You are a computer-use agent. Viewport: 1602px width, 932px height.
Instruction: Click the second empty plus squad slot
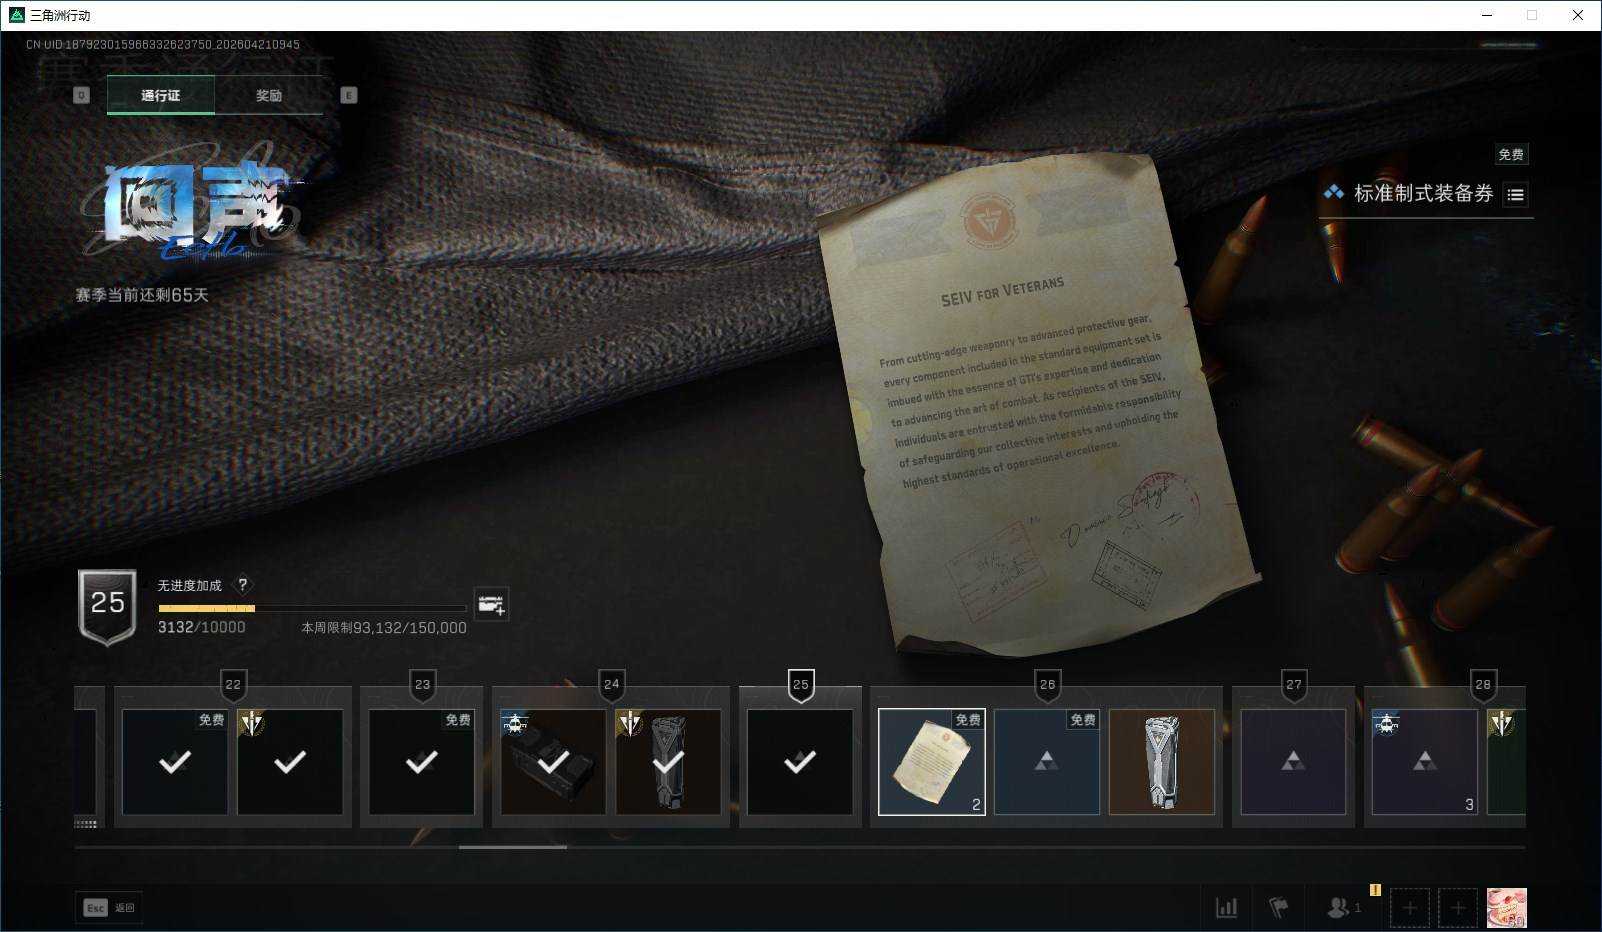(x=1458, y=908)
